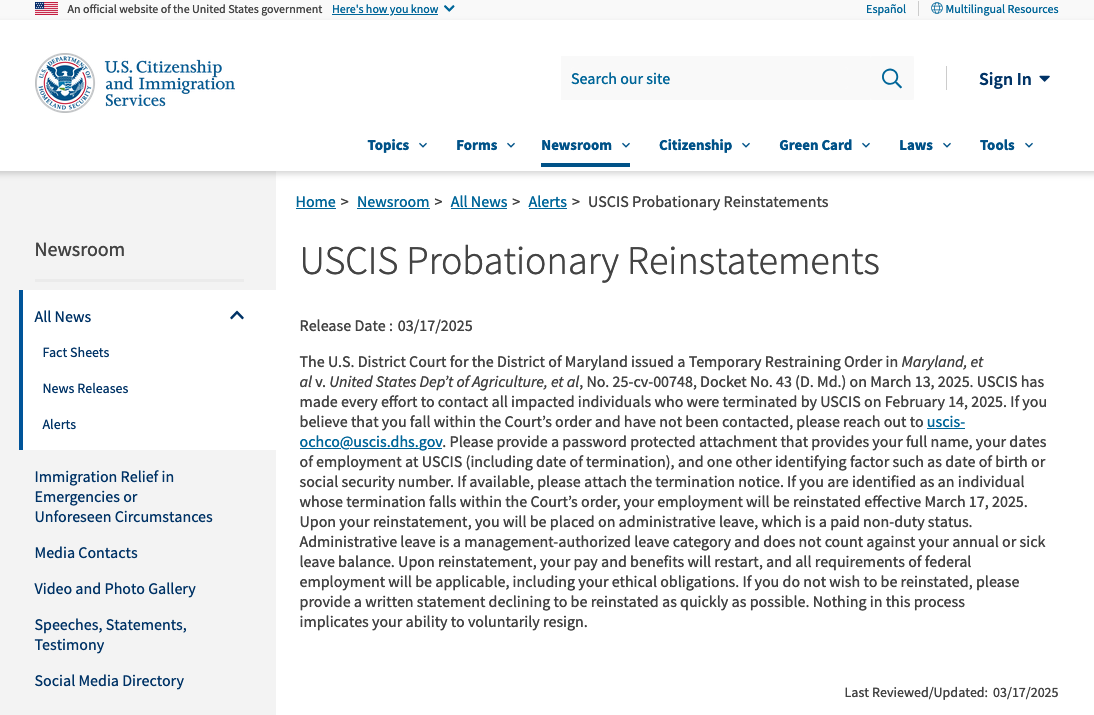Open the Topics navigation menu
Screen dimensions: 1094x715
coord(397,145)
